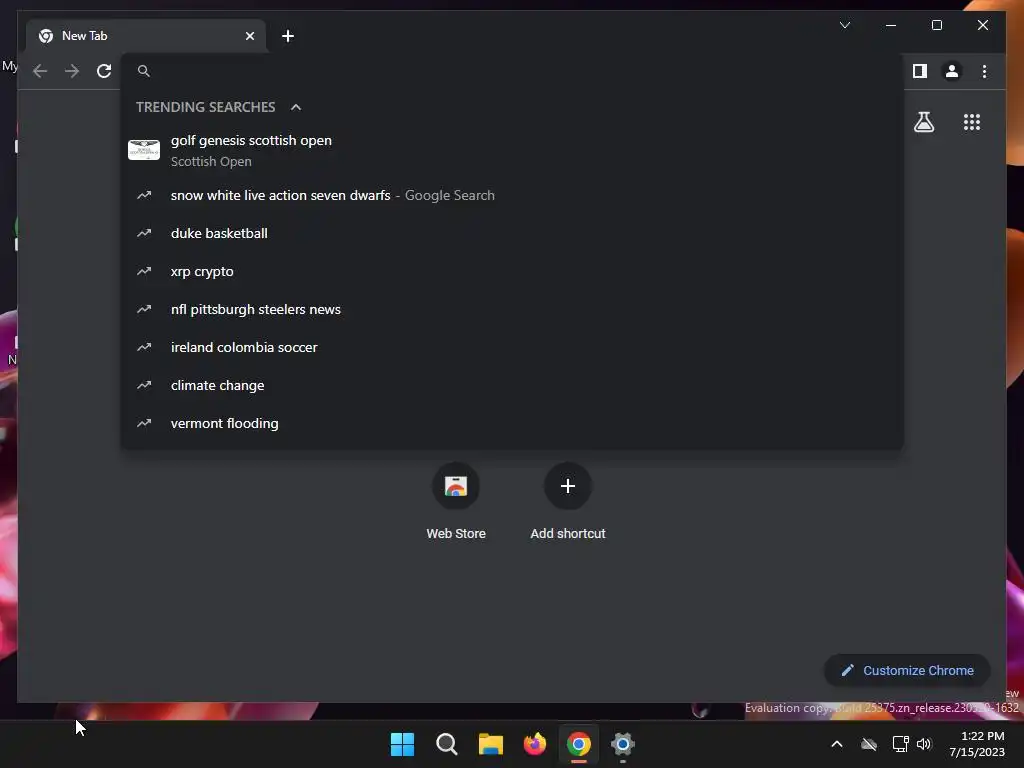Open the clock showing 1:22 PM
This screenshot has width=1024, height=768.
point(977,744)
